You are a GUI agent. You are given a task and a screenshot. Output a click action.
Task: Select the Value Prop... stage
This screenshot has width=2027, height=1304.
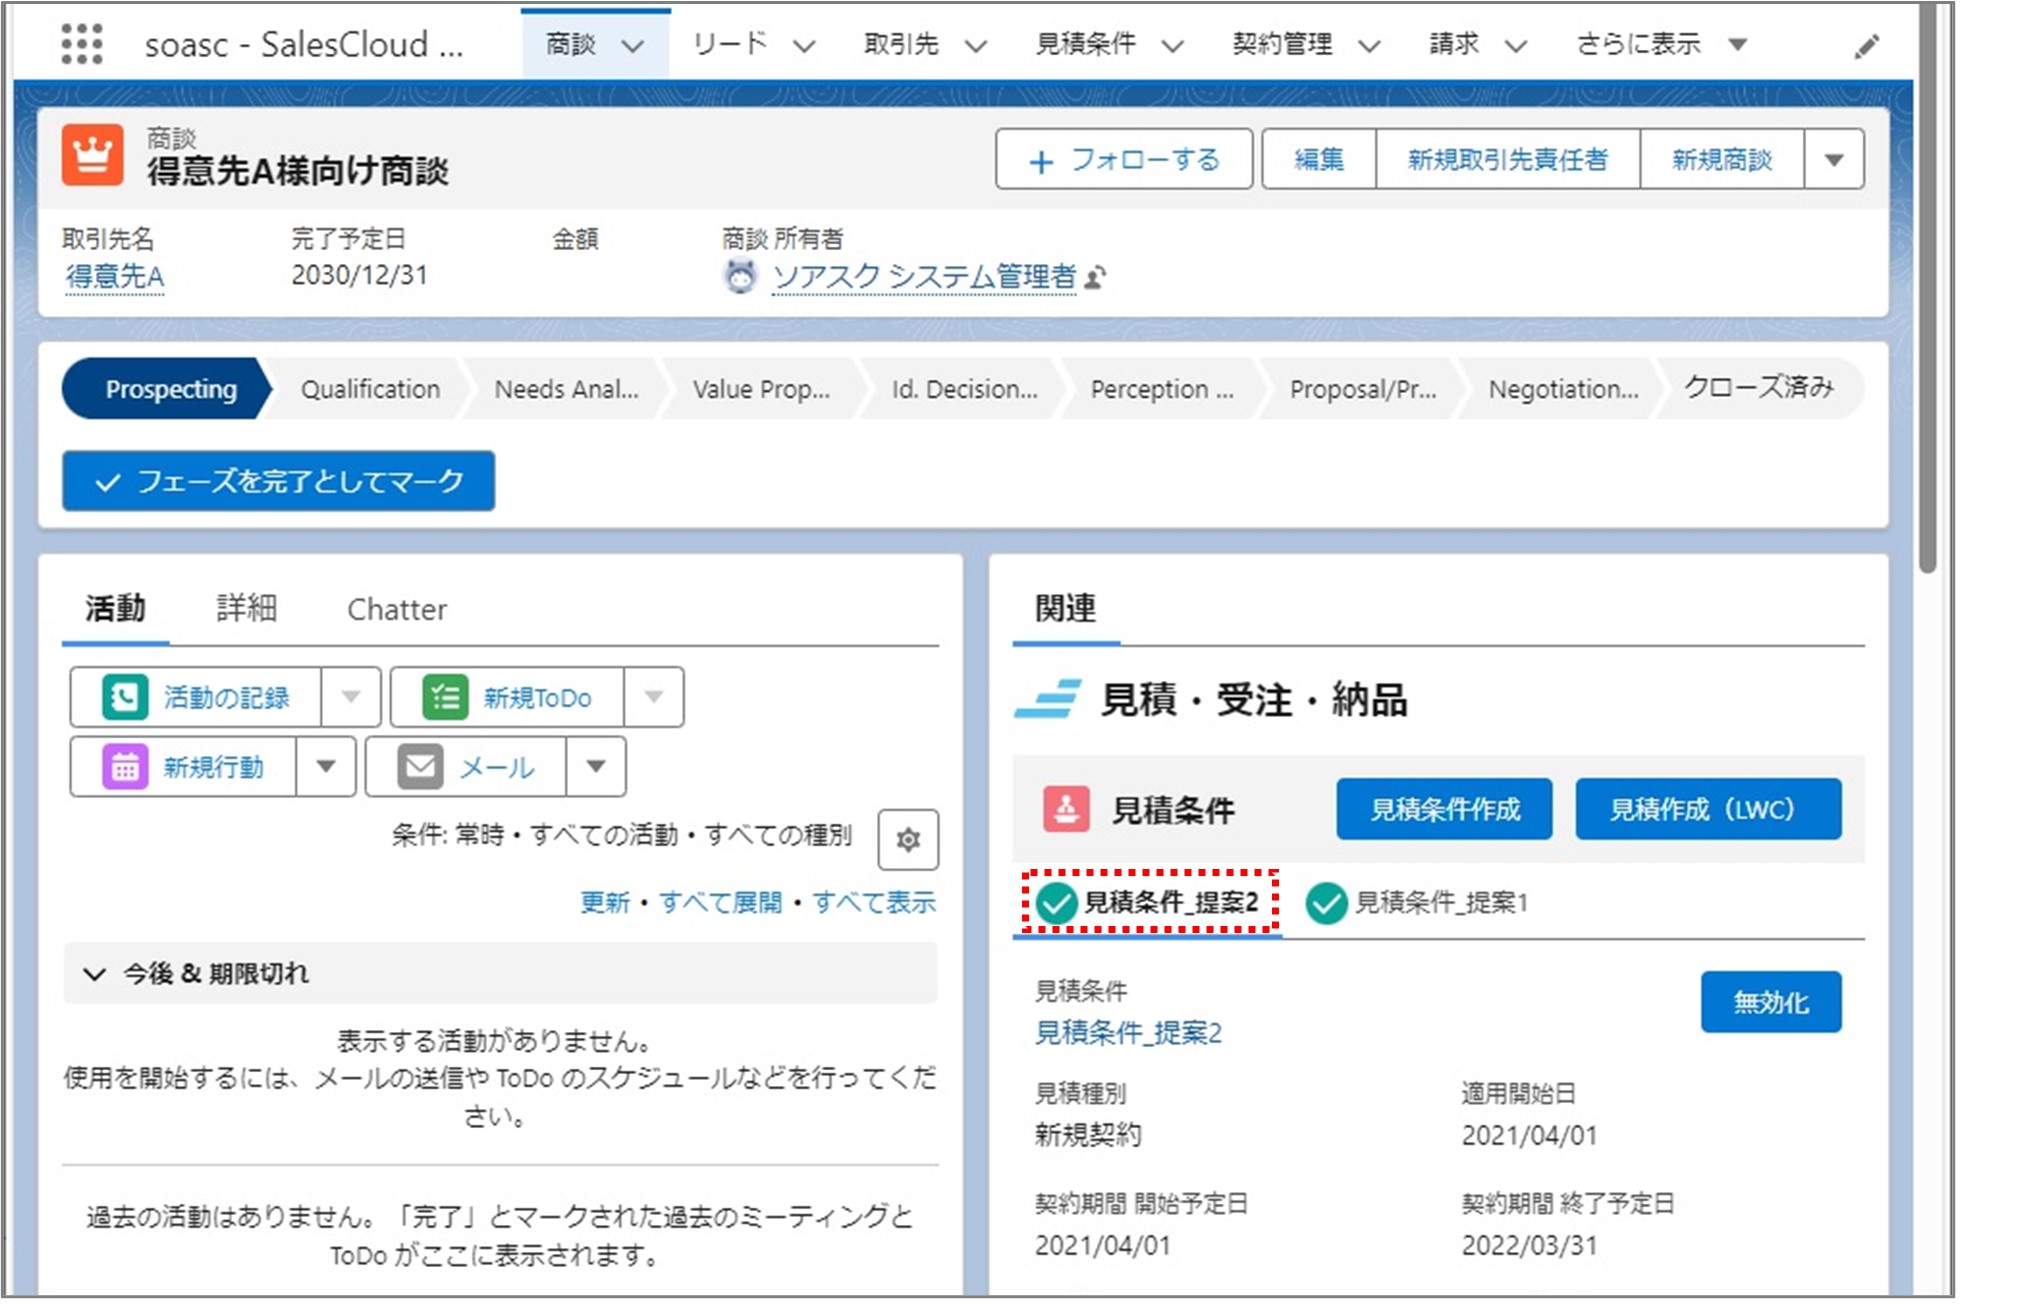pos(761,389)
